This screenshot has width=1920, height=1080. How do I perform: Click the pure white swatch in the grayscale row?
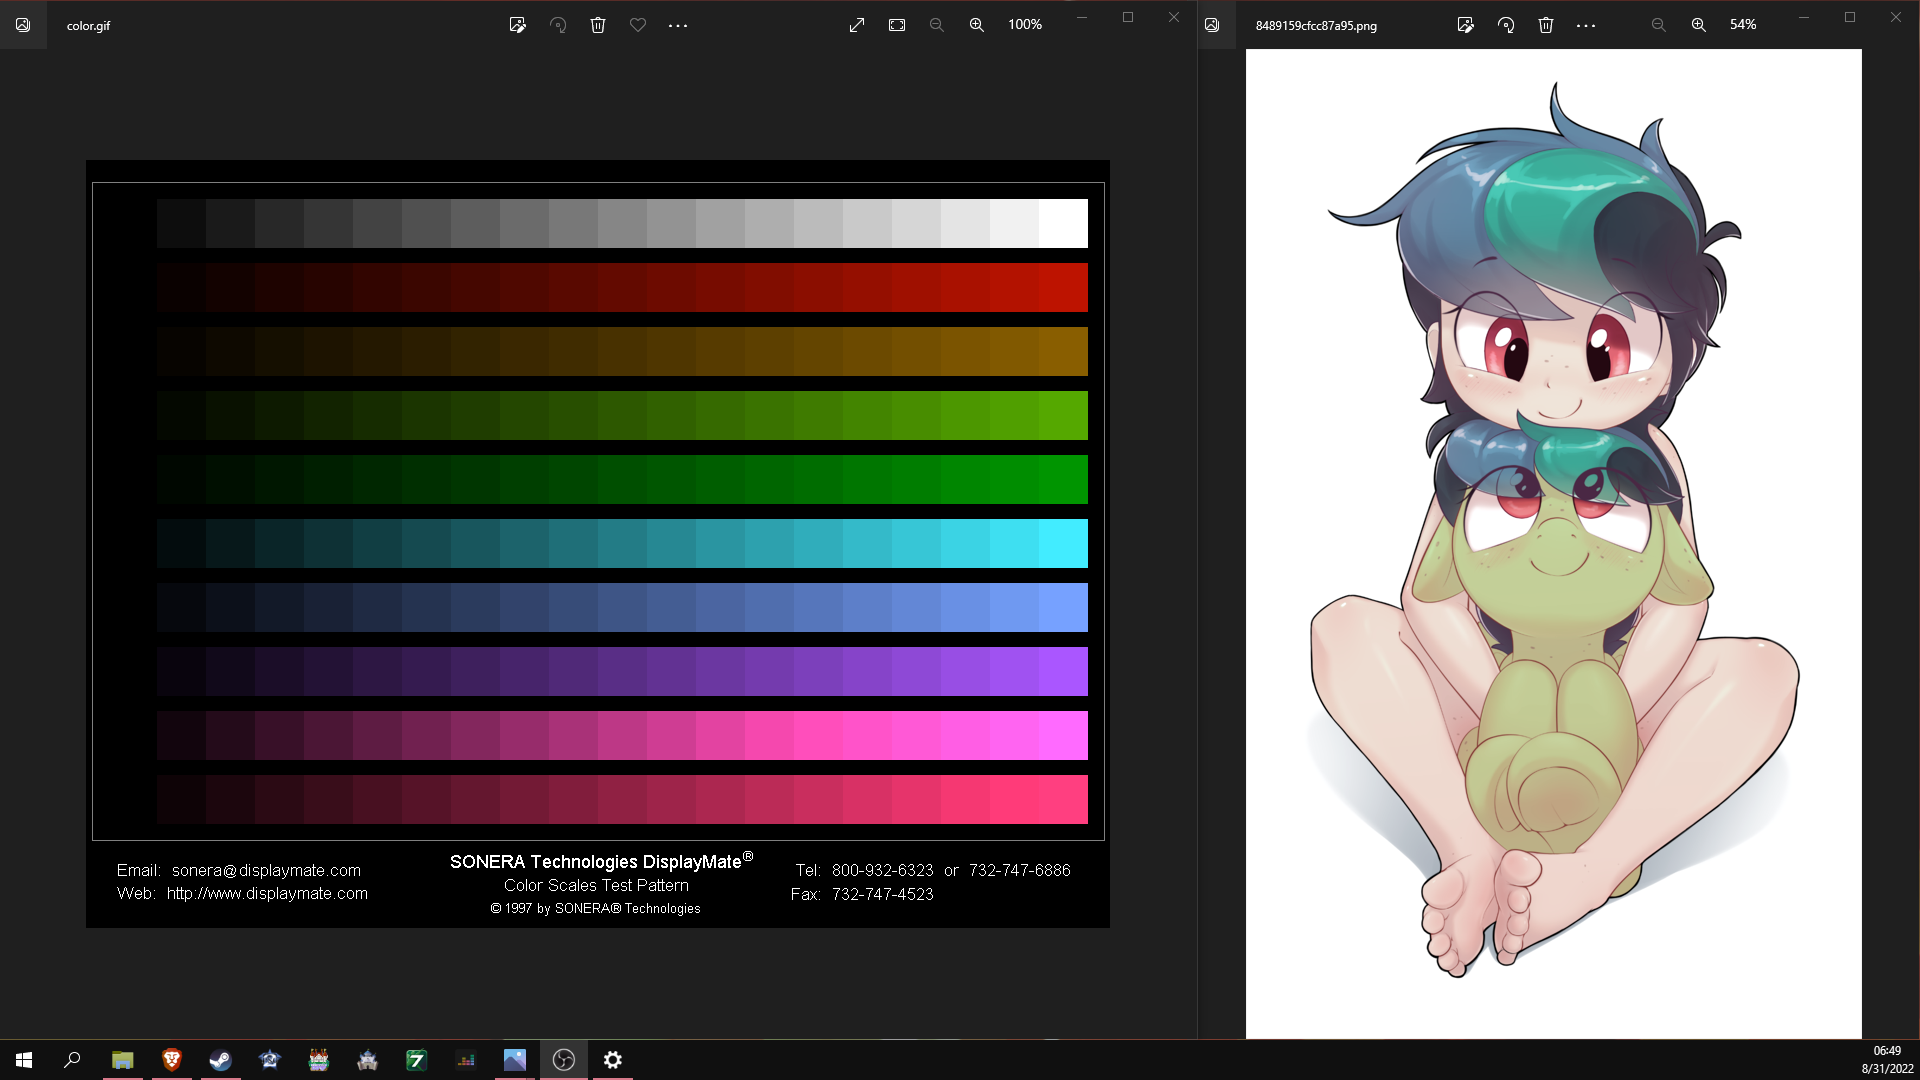(x=1063, y=223)
